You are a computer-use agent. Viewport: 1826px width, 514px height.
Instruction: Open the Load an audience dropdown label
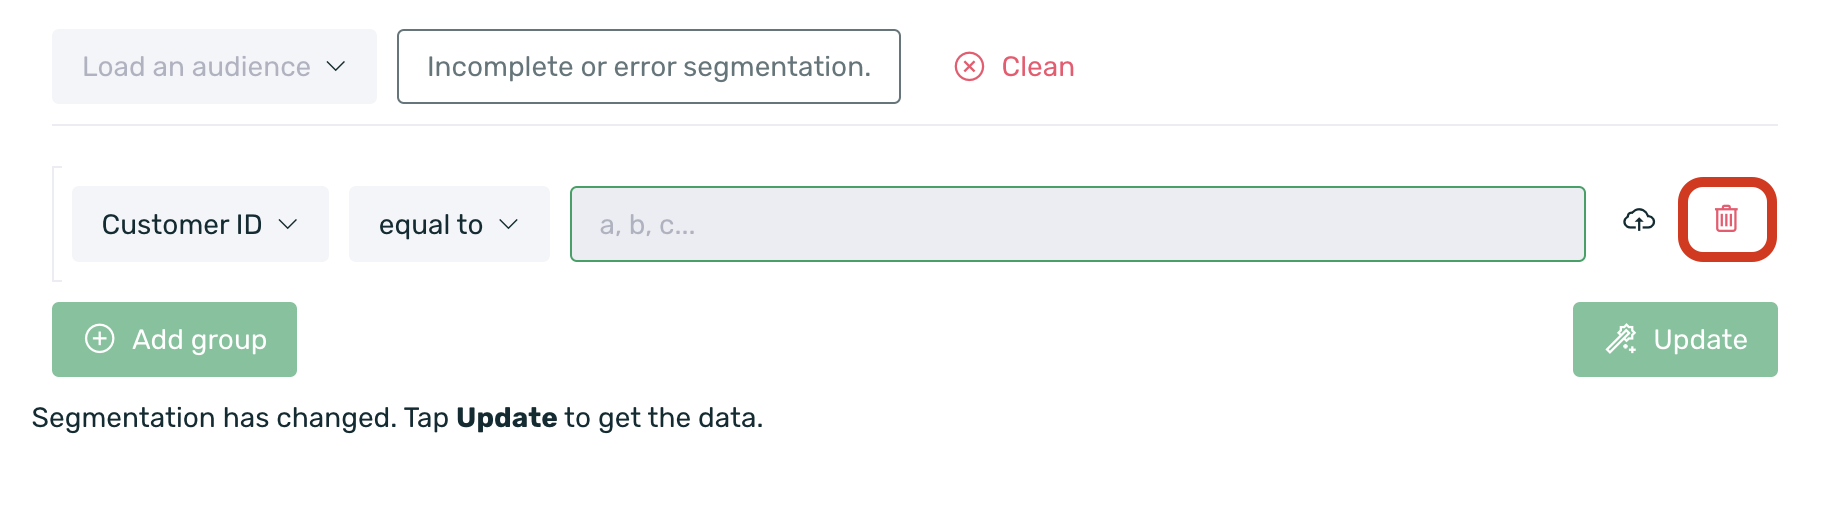pos(196,67)
